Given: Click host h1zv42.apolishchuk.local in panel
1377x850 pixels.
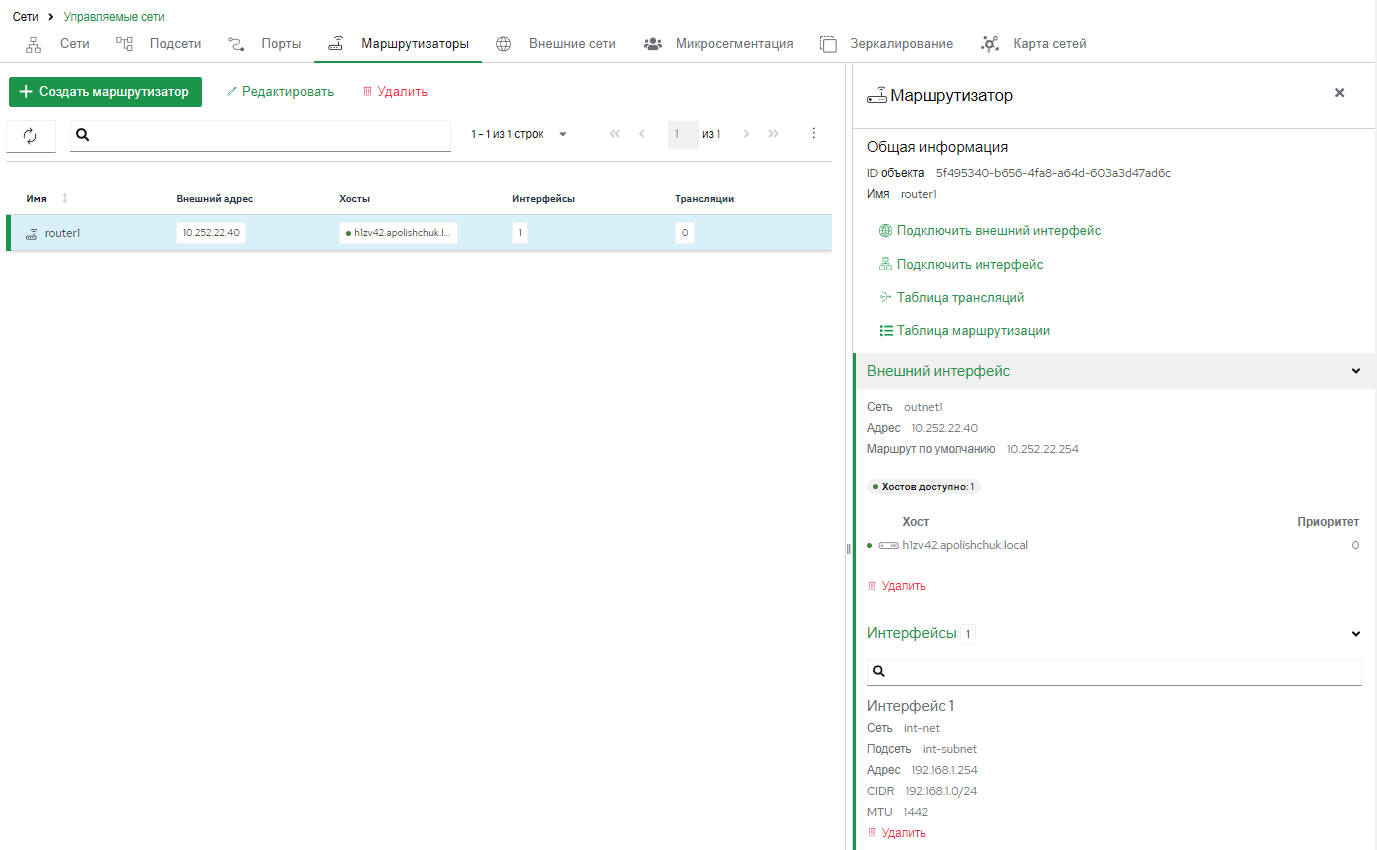Looking at the screenshot, I should tap(964, 545).
